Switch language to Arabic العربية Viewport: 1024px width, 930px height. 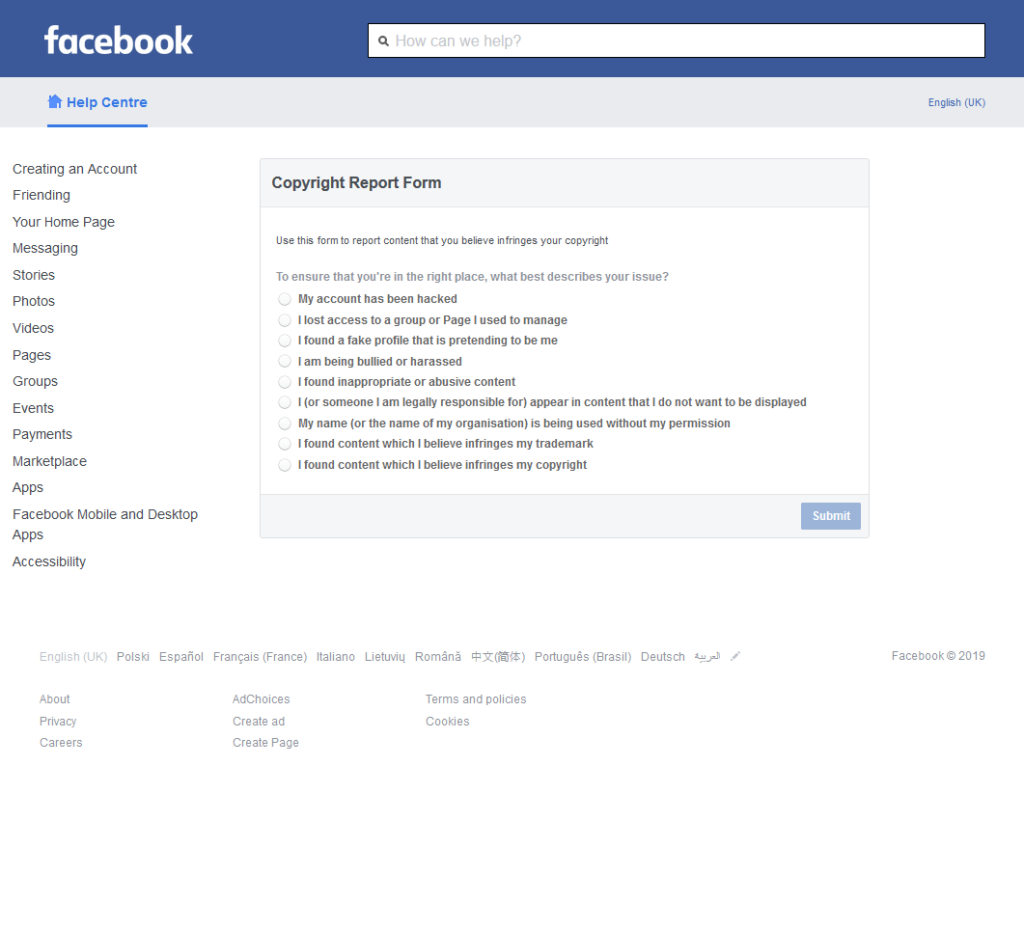[707, 656]
